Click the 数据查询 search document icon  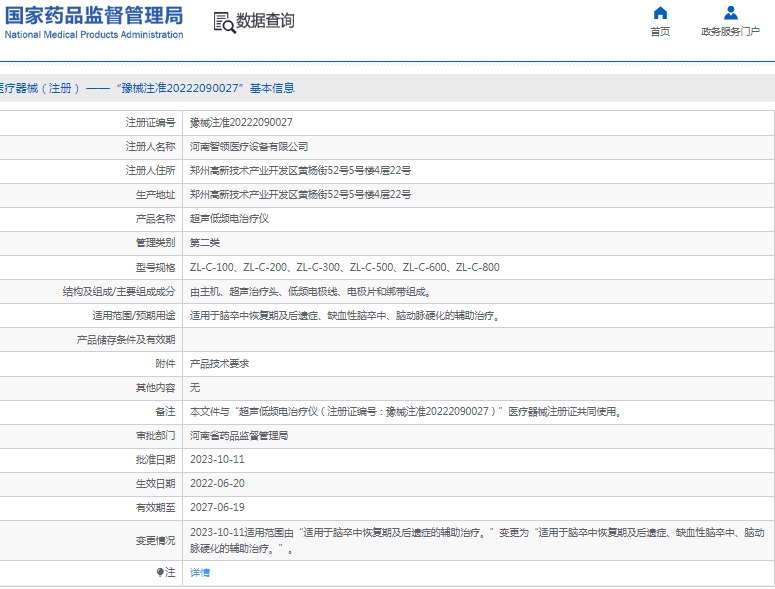224,23
